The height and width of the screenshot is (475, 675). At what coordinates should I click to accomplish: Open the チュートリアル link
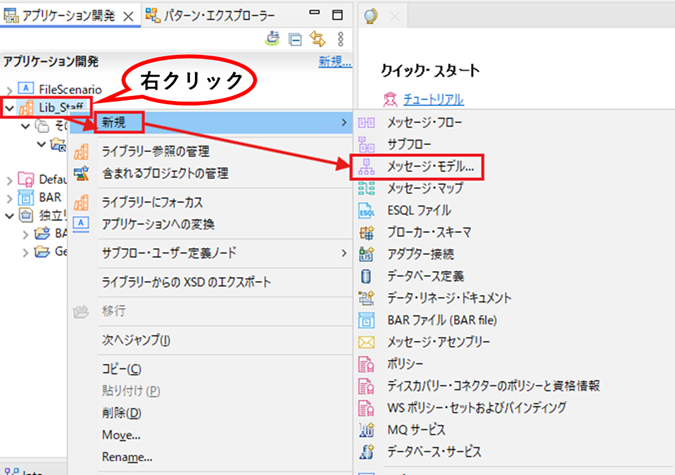pos(433,99)
